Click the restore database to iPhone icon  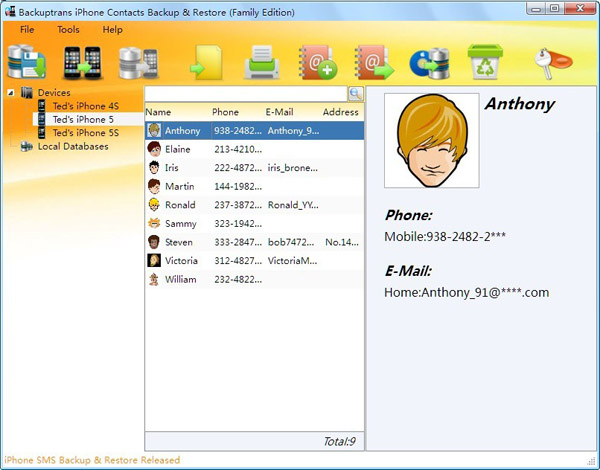139,63
